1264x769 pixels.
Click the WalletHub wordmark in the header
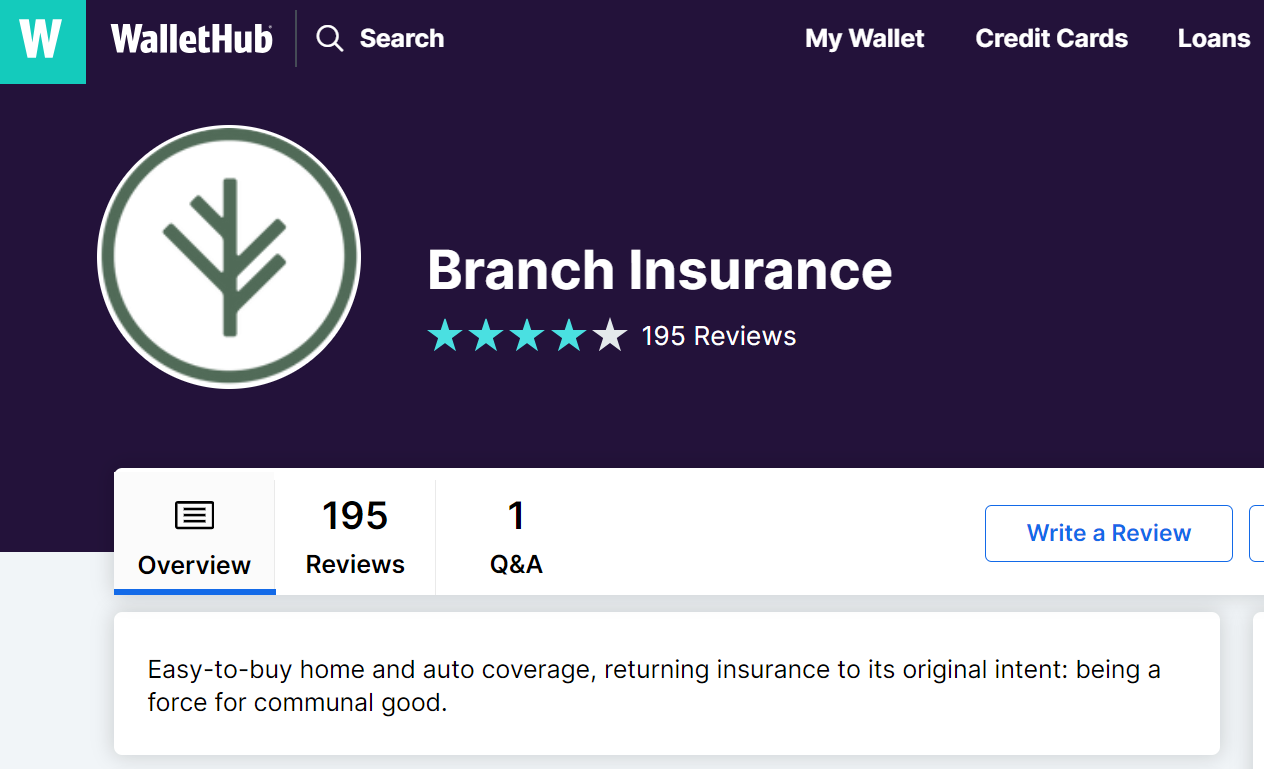(191, 38)
